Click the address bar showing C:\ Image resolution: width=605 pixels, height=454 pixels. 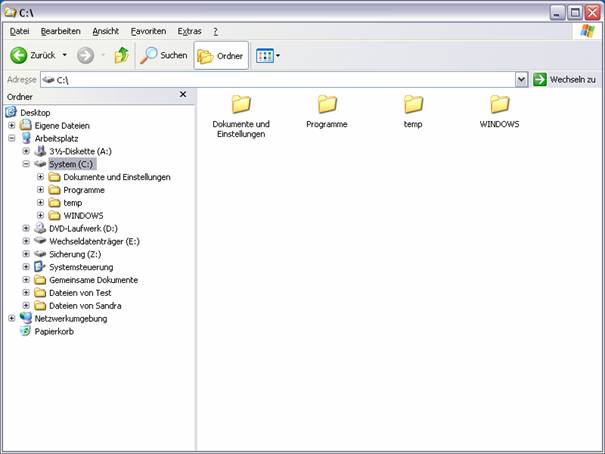(x=278, y=80)
